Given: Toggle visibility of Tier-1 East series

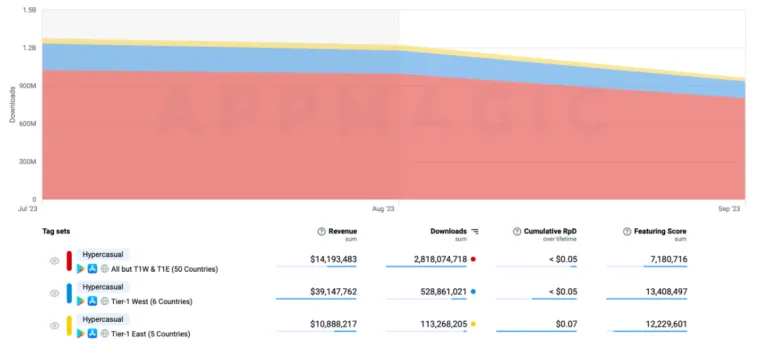Looking at the screenshot, I should [55, 326].
